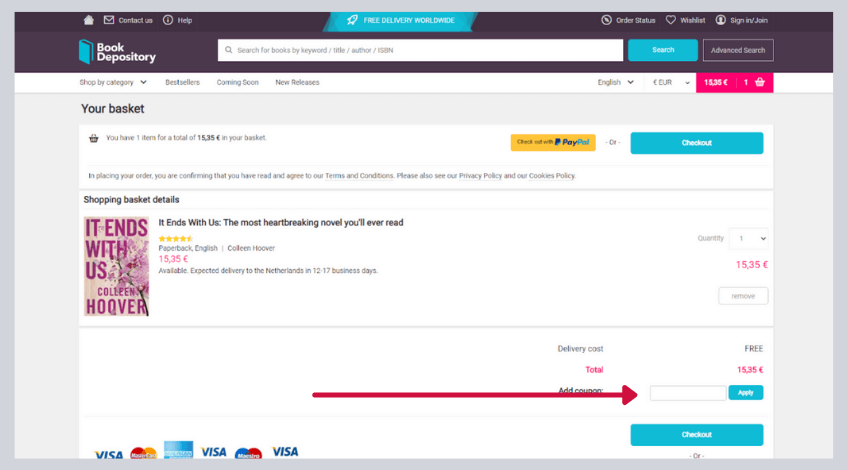Open the Terms and Conditions link
Screen dimensions: 847x470
[359, 176]
